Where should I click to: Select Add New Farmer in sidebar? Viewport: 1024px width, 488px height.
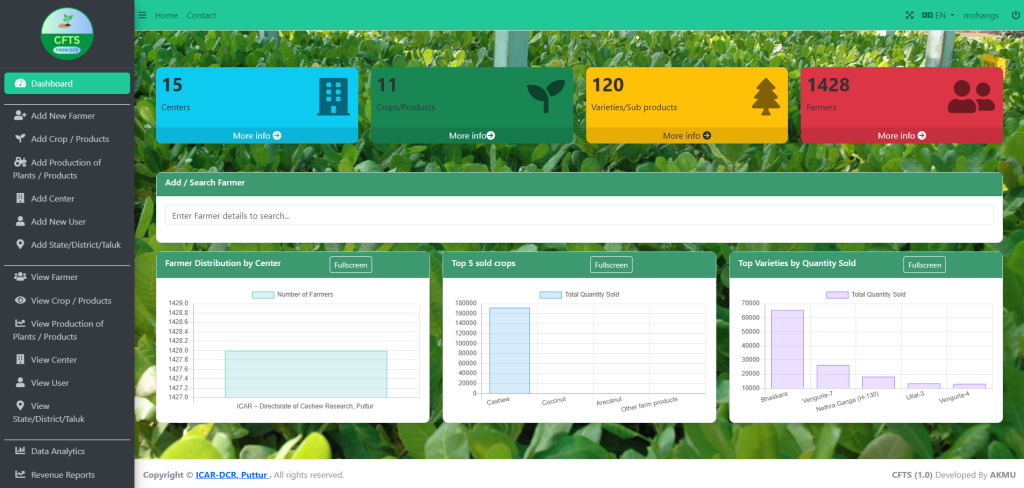62,116
